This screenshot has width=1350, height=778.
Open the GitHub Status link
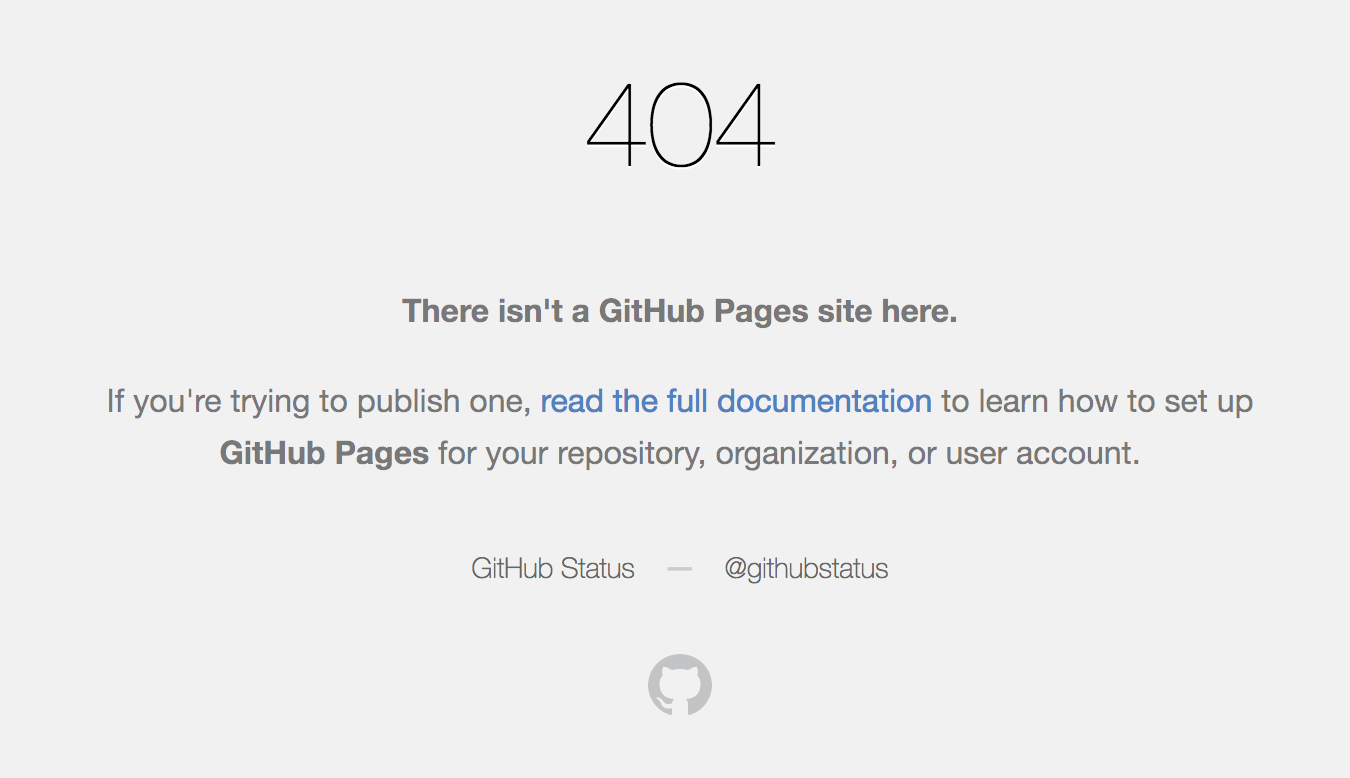pos(553,568)
